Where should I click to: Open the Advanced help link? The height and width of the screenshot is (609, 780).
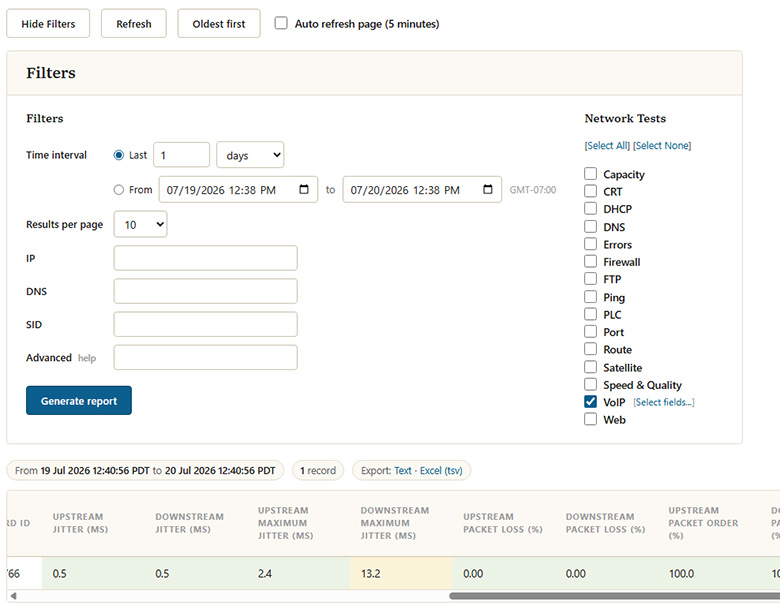click(x=87, y=358)
